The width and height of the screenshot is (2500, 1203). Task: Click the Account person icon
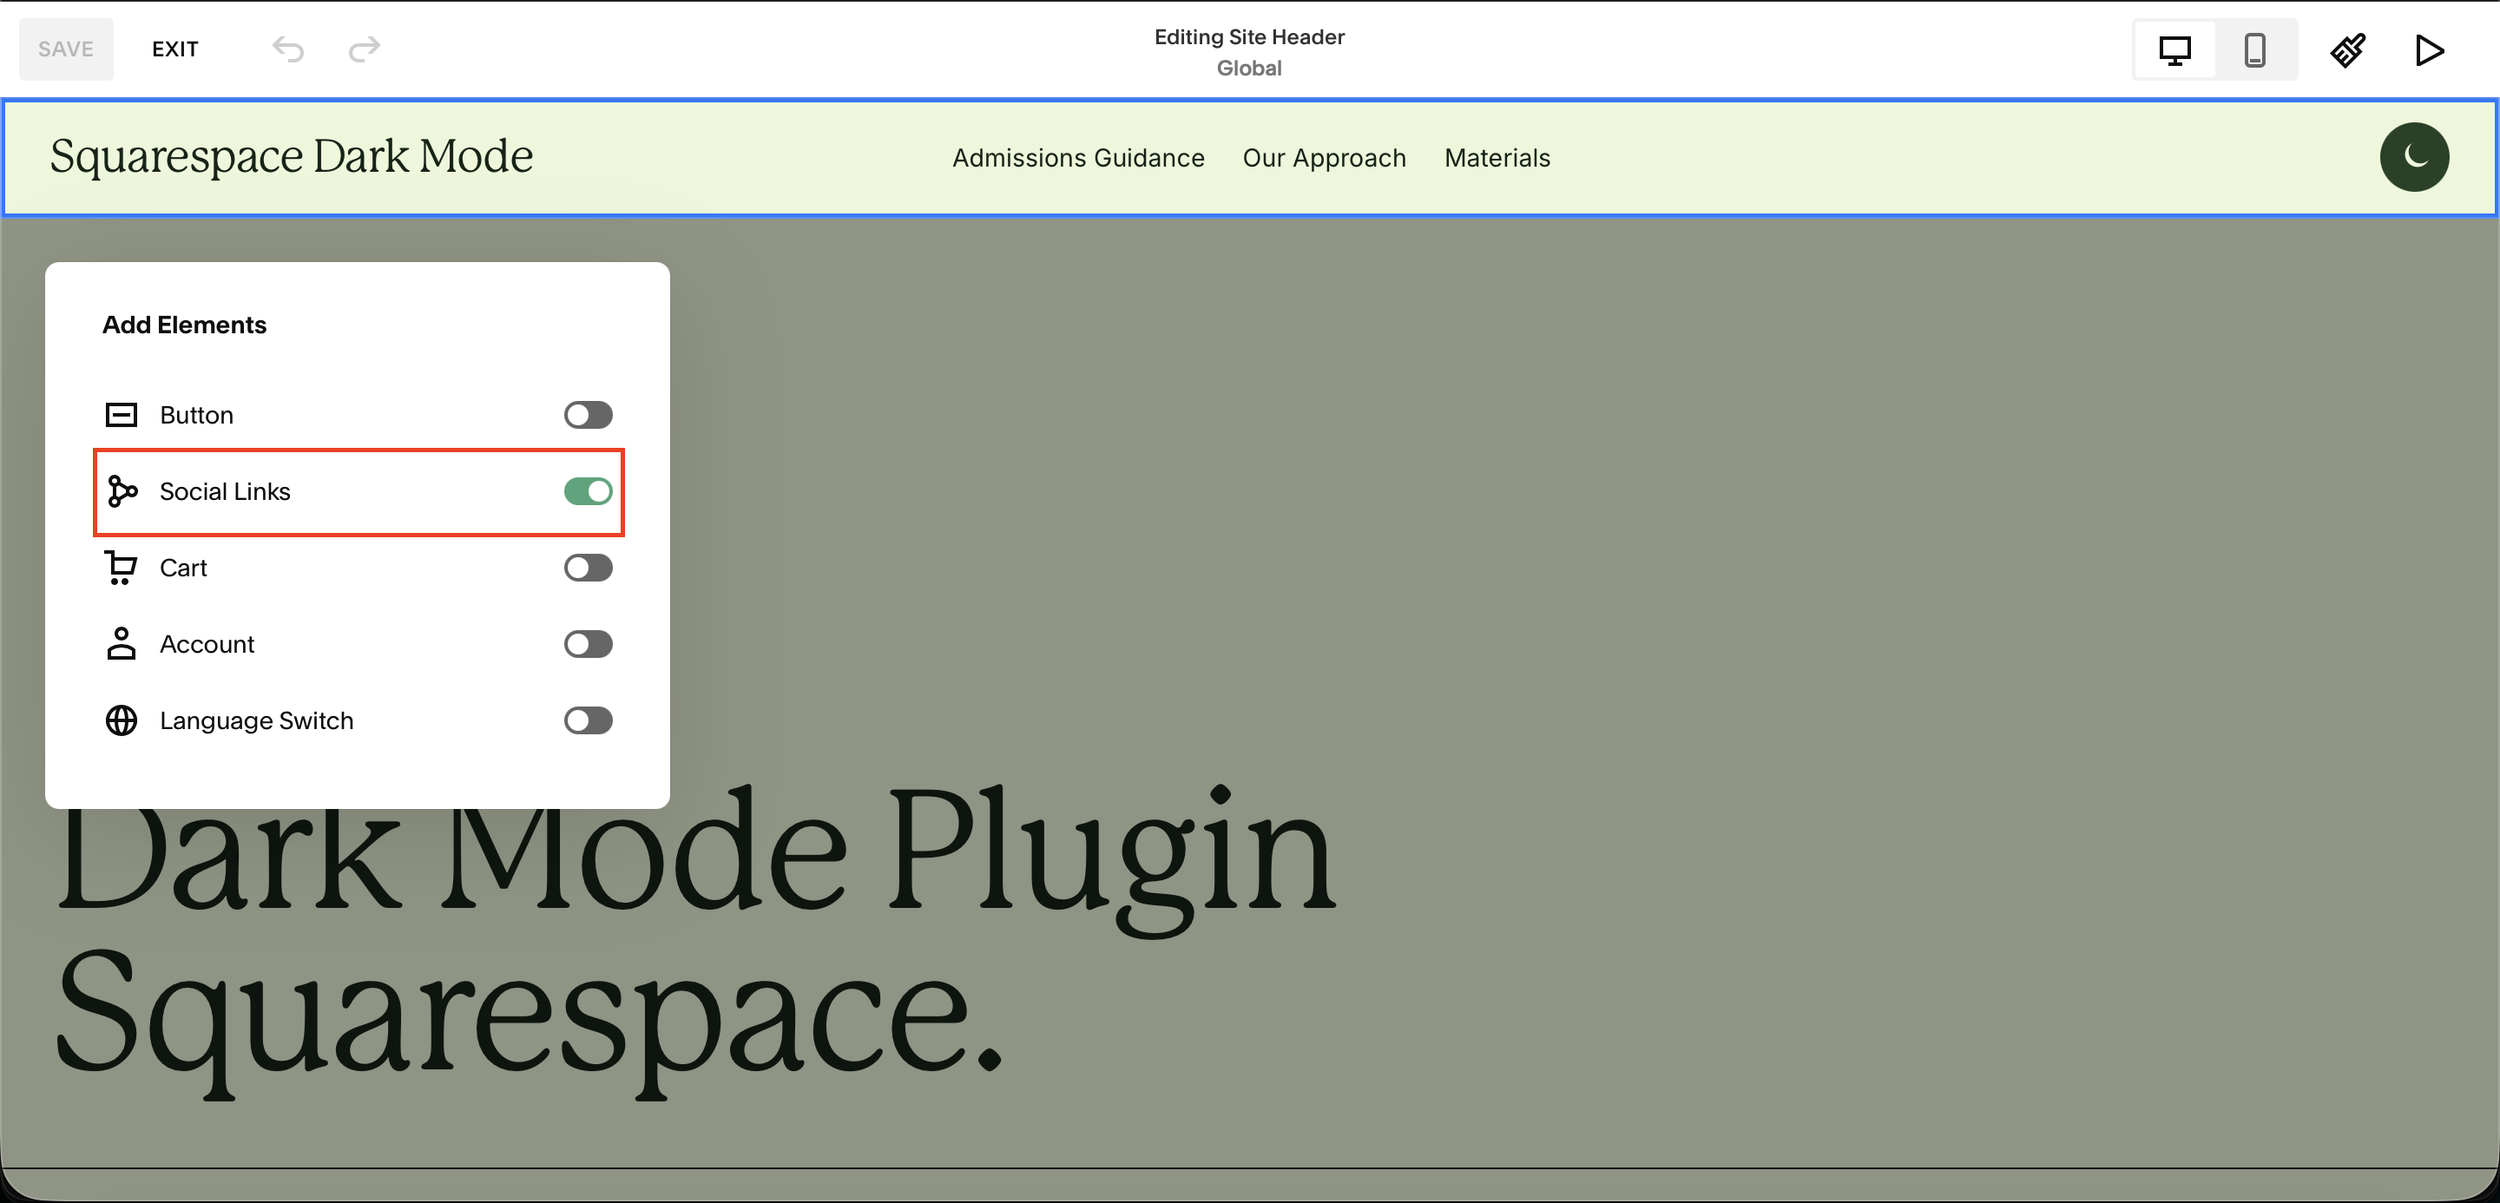[121, 644]
